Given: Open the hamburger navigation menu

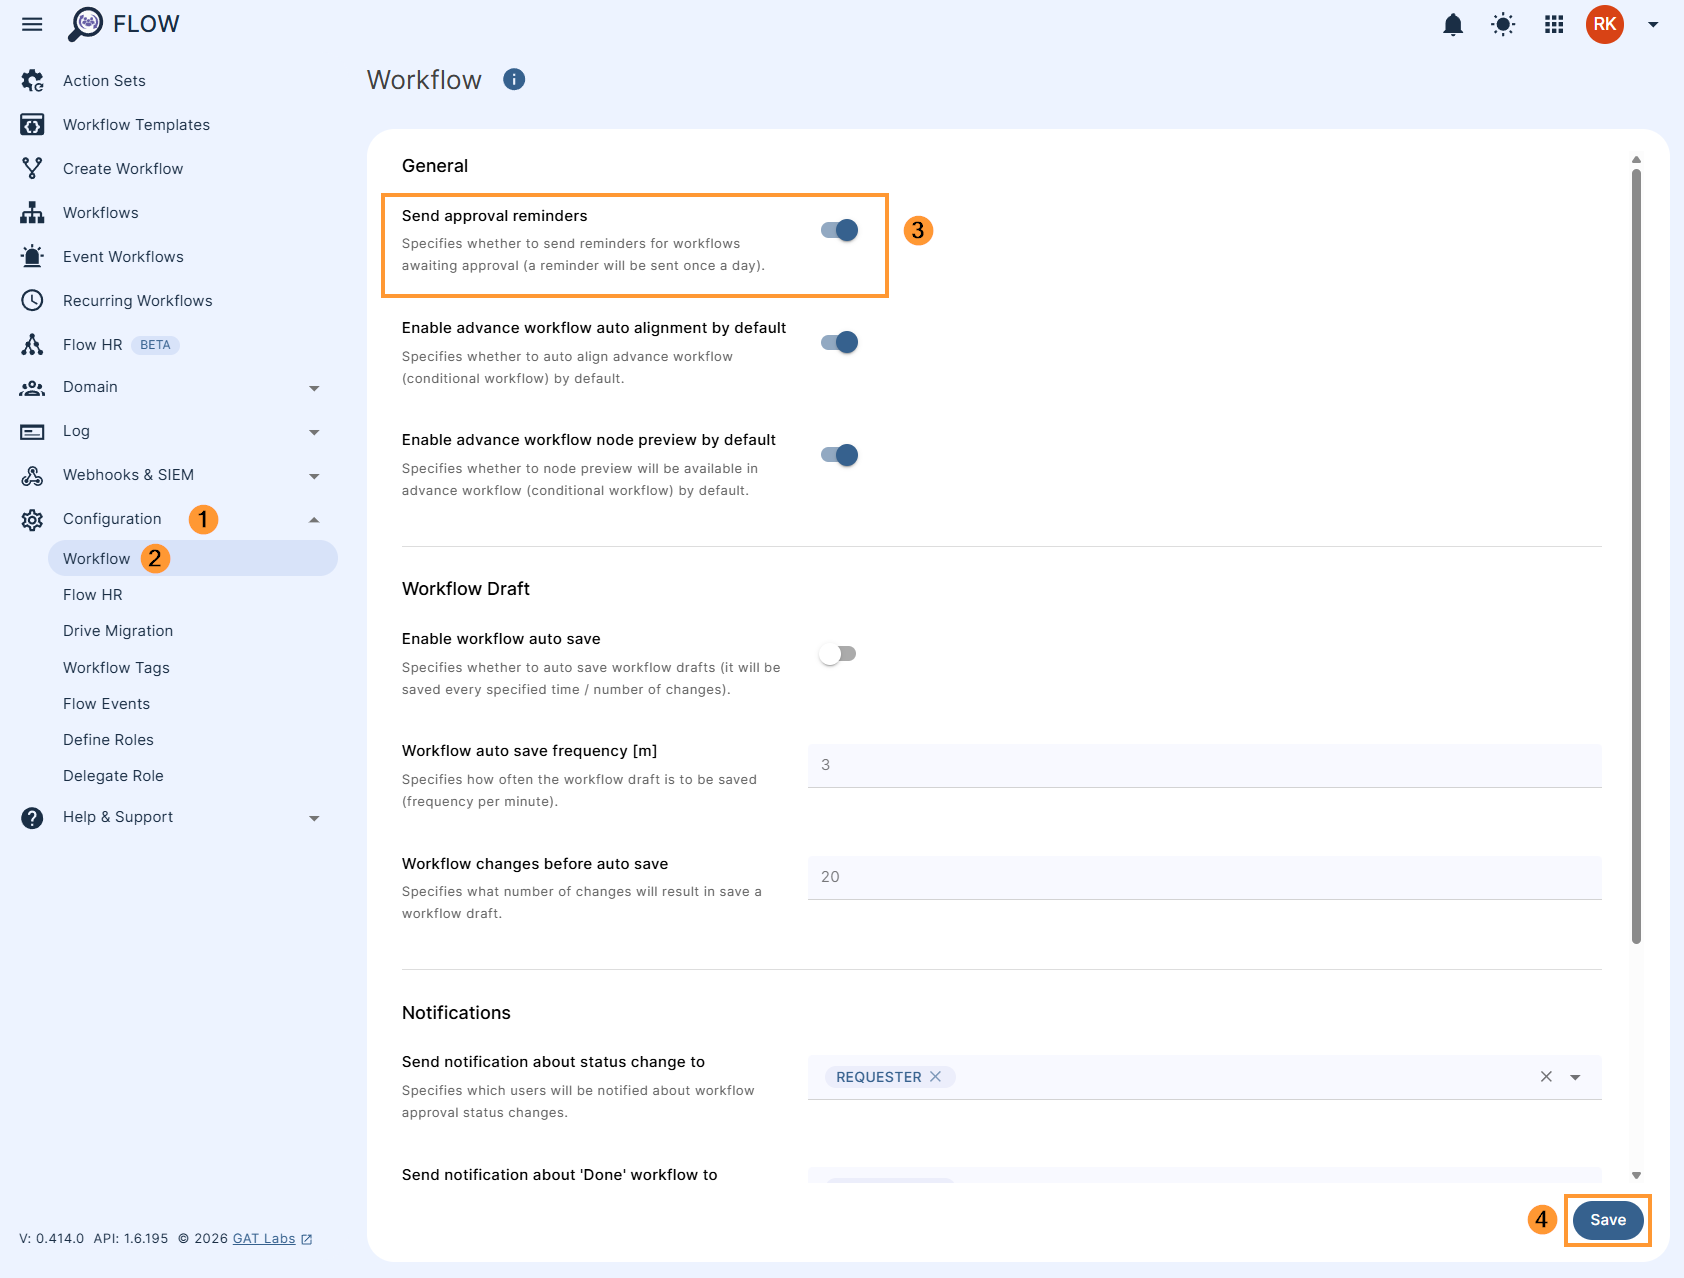Looking at the screenshot, I should pos(31,24).
